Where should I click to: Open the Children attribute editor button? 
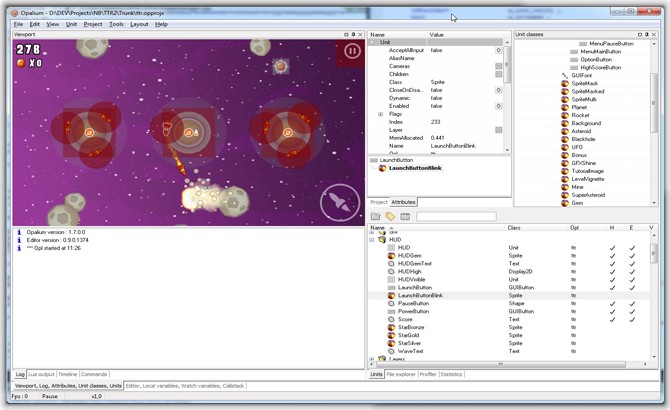(498, 74)
